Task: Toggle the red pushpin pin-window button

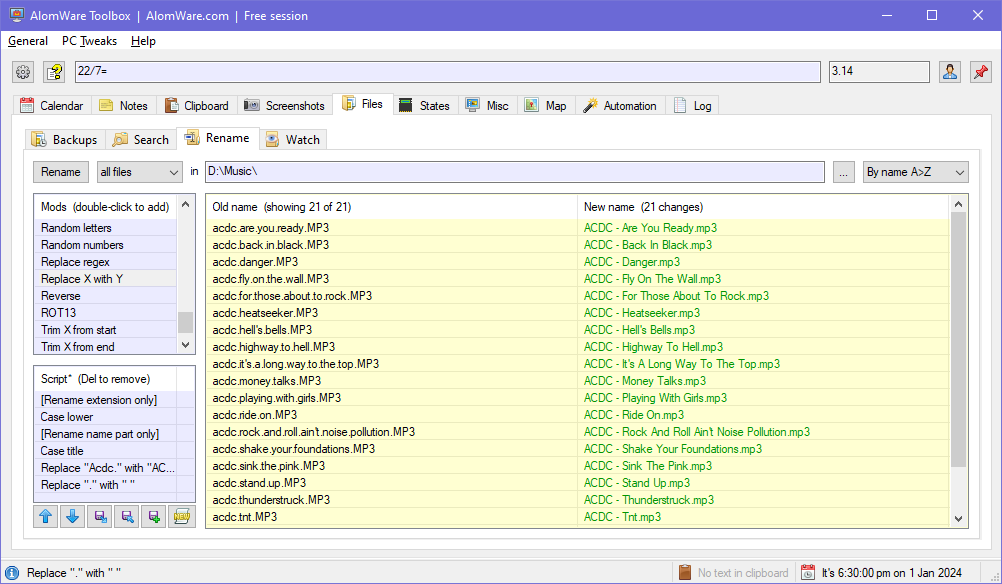Action: click(x=980, y=72)
